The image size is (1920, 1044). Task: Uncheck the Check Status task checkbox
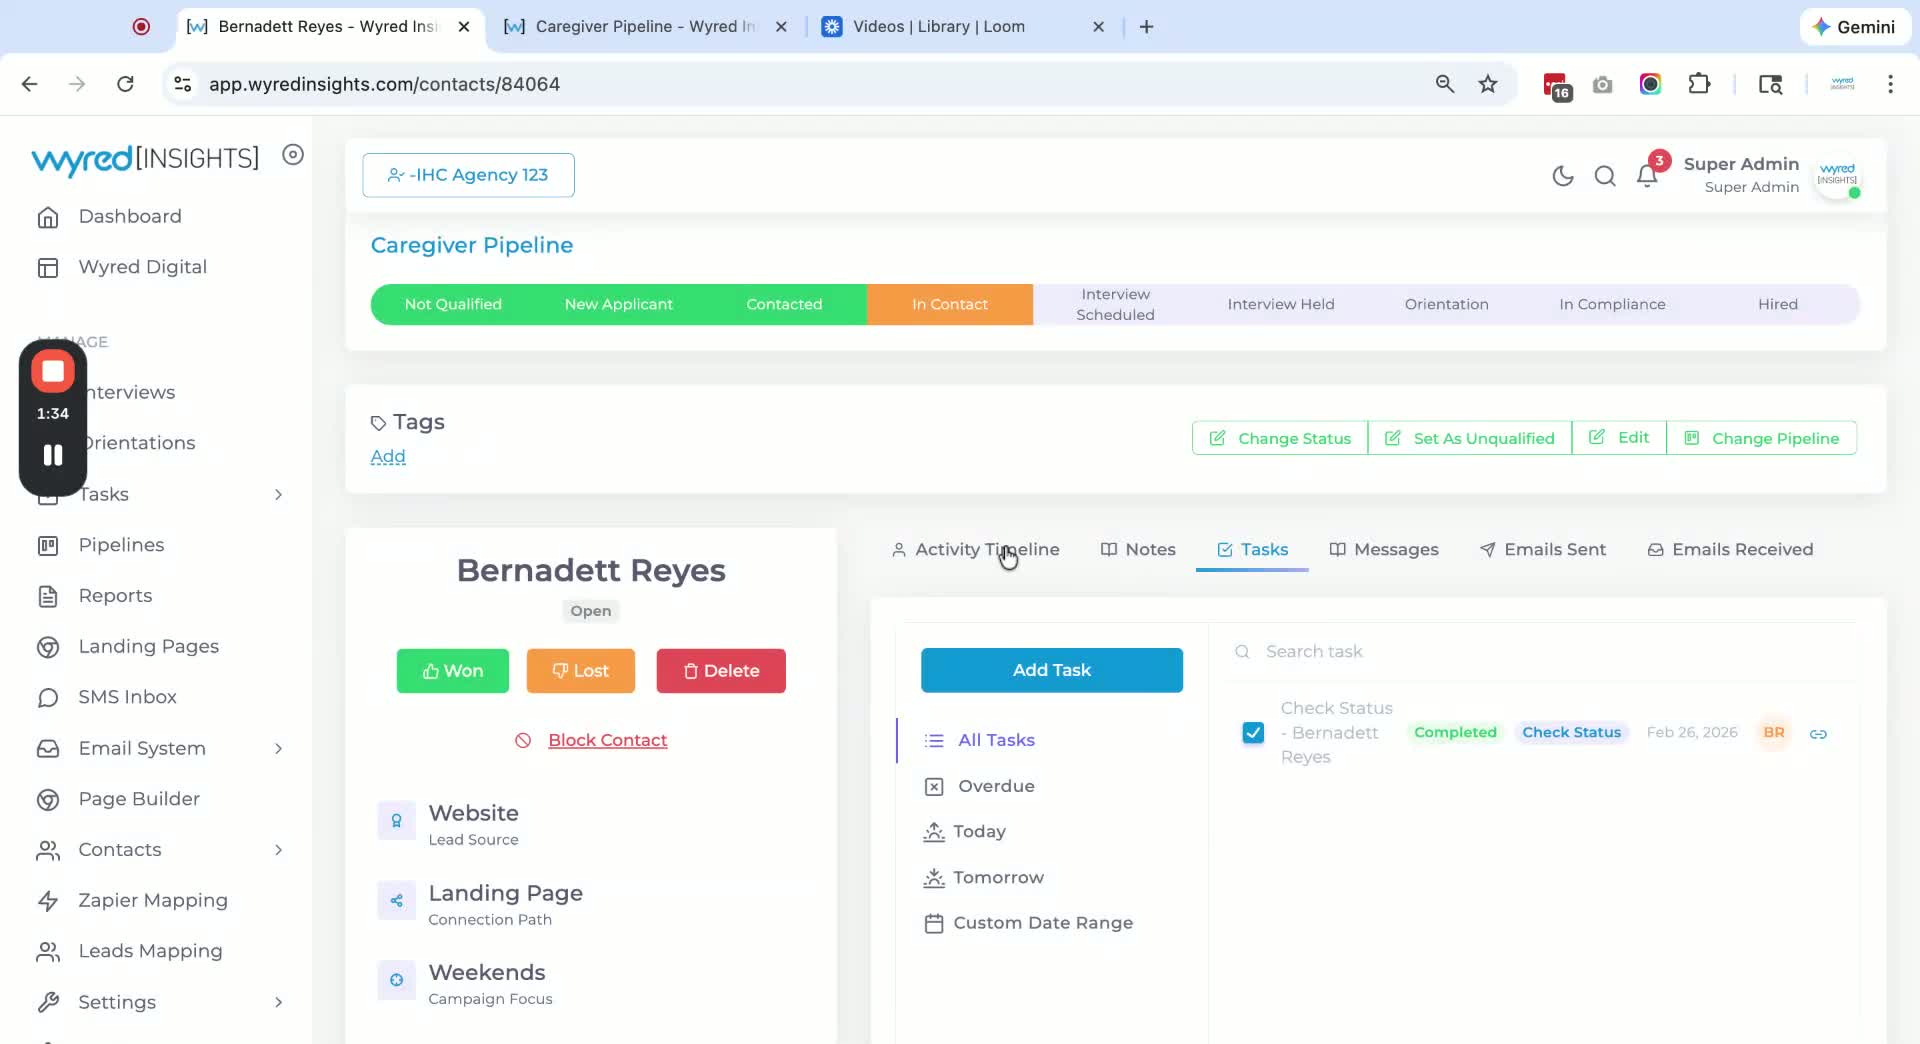pos(1253,733)
